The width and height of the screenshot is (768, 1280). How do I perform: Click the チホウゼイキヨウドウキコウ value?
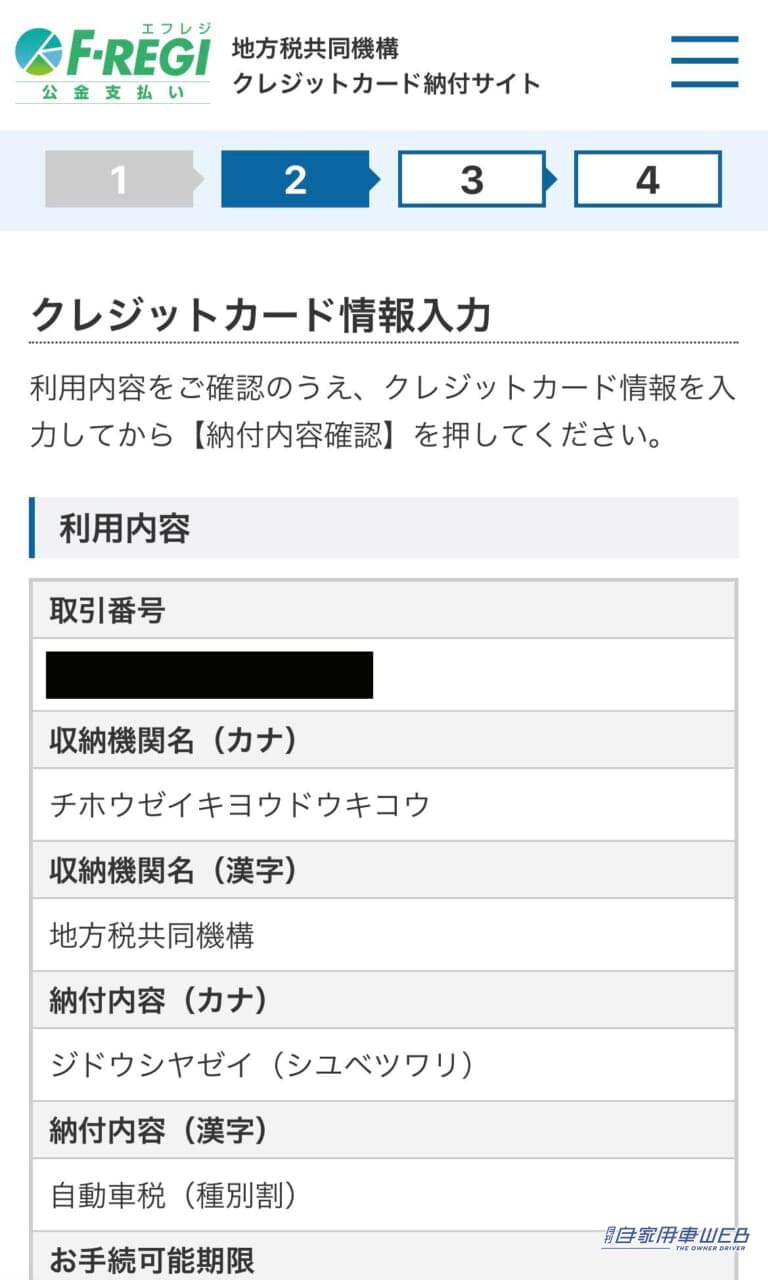pos(240,804)
